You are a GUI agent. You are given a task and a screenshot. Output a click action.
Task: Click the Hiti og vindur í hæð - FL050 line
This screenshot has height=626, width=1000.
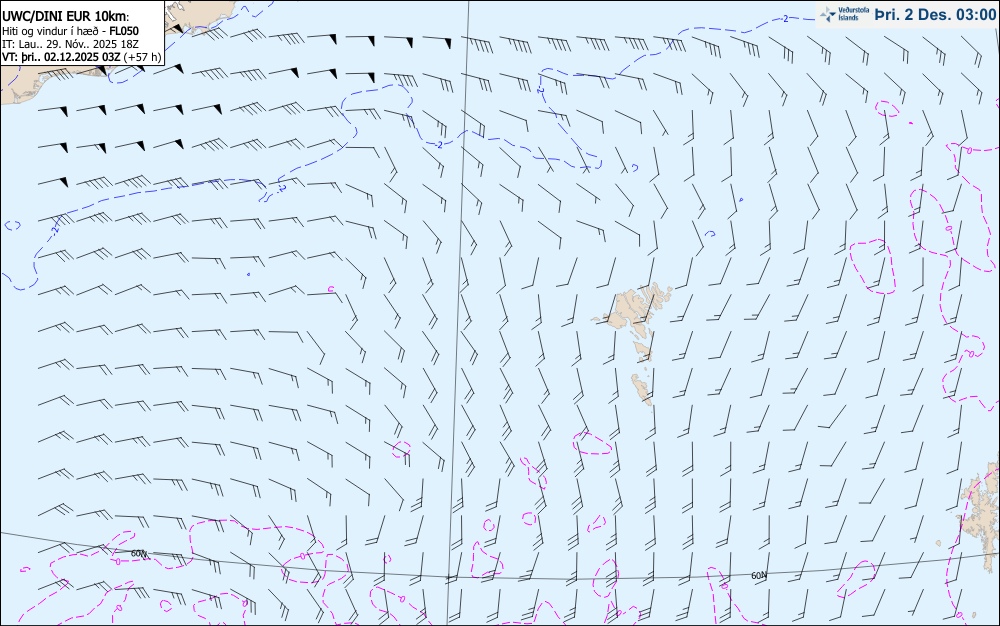coord(70,31)
